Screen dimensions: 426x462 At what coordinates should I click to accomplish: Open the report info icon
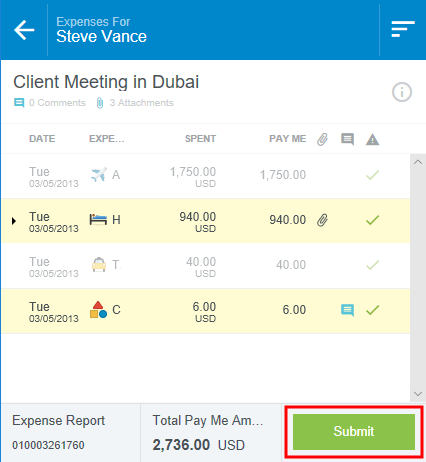[x=402, y=92]
